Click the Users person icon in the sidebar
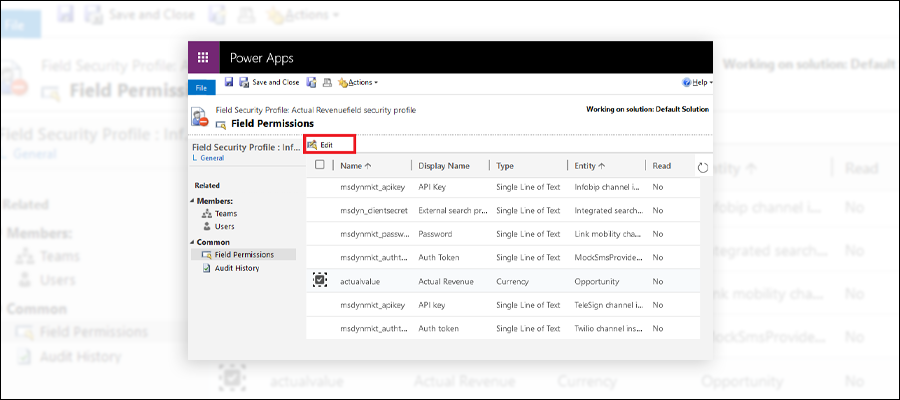Screen dimensions: 900x400 pos(207,226)
